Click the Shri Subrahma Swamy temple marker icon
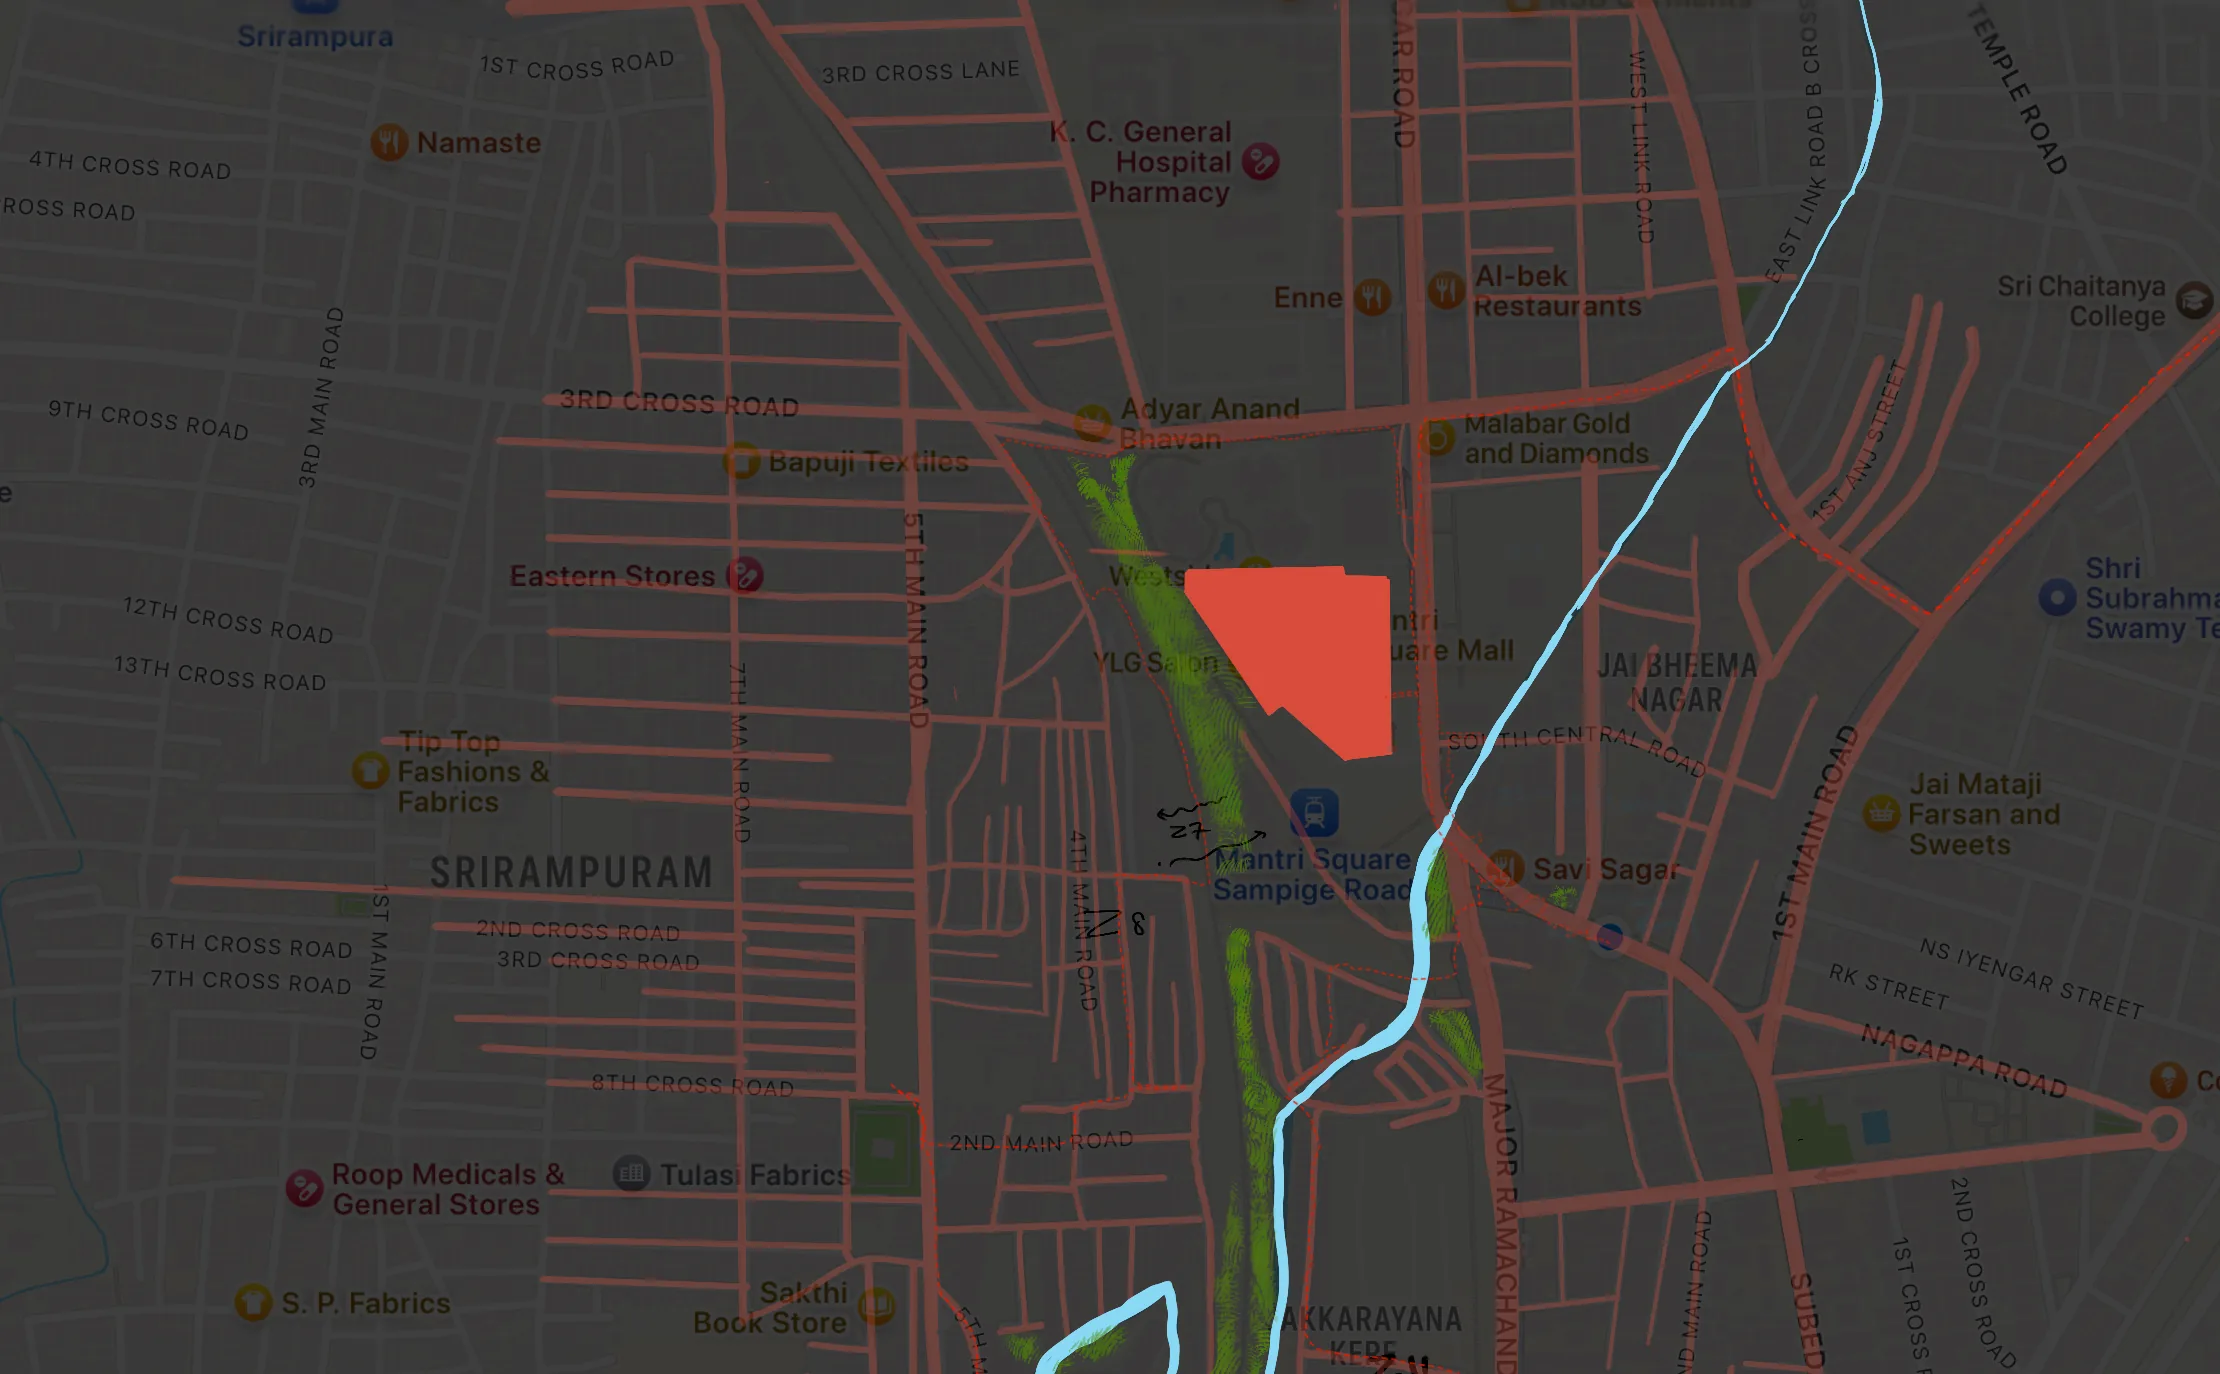Viewport: 2220px width, 1374px height. (2057, 598)
